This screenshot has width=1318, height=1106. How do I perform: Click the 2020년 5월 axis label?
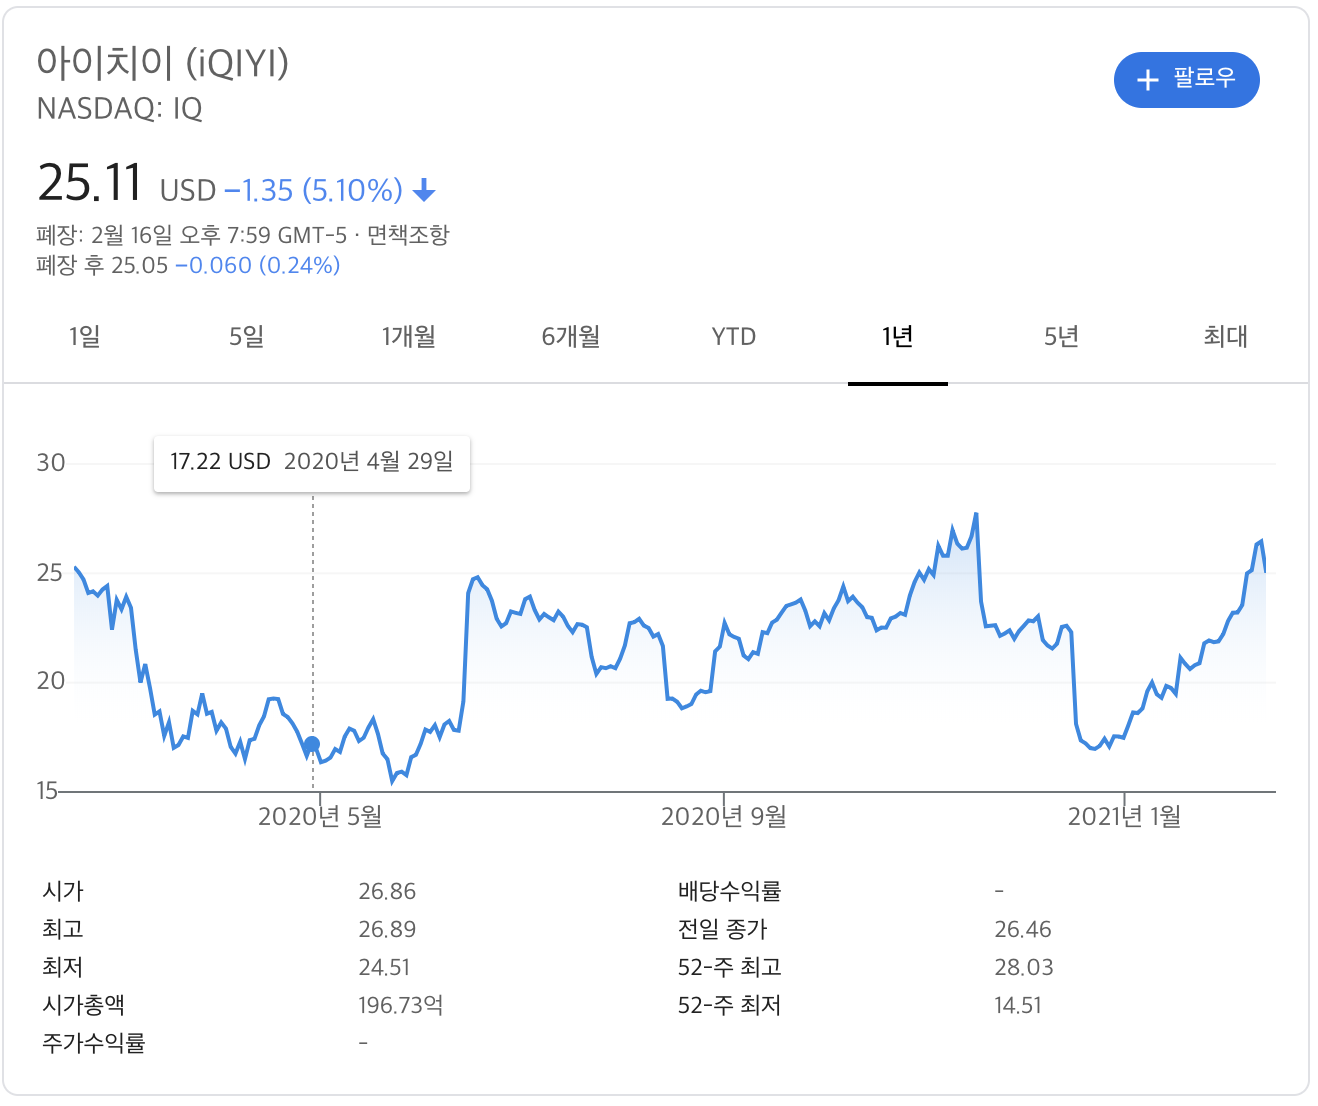click(320, 817)
